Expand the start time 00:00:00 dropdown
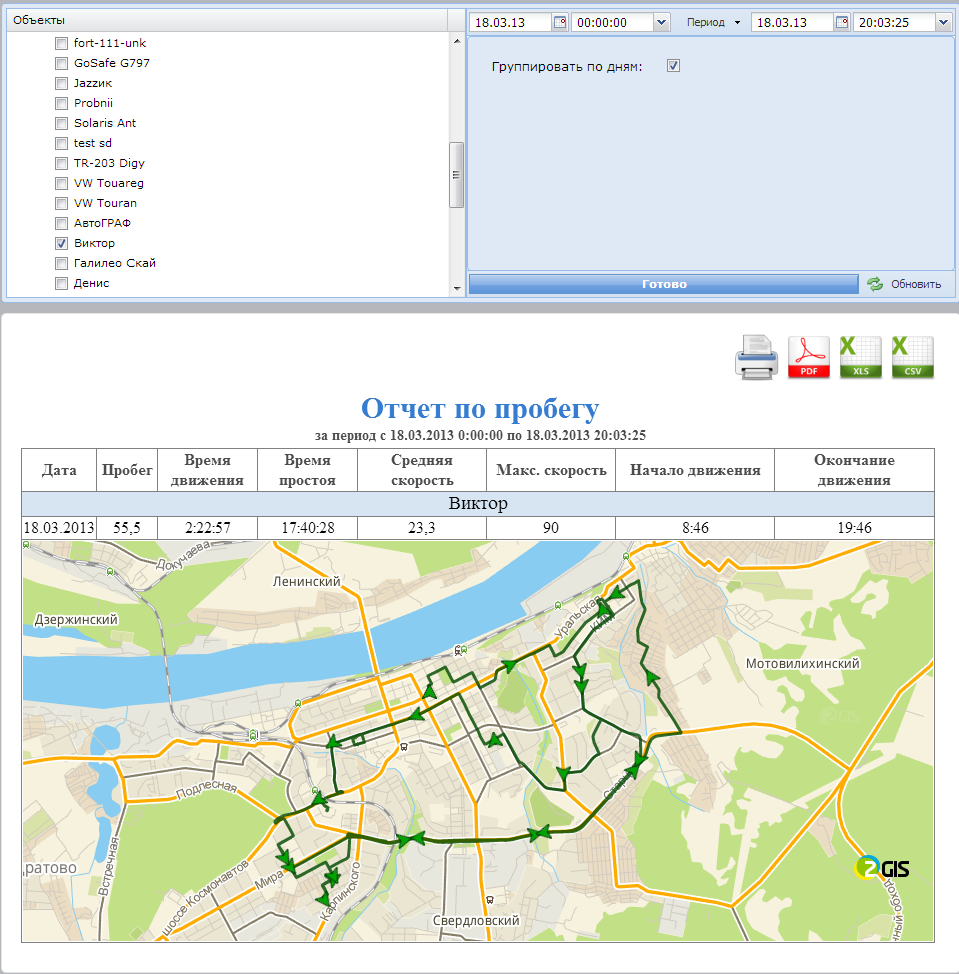 (x=661, y=22)
